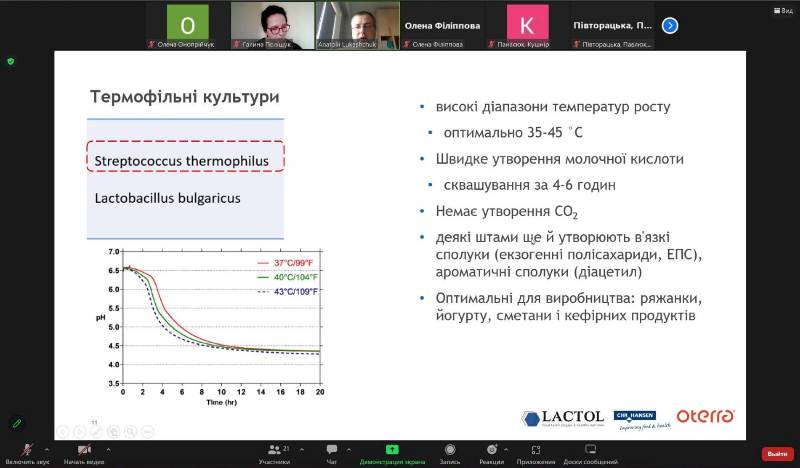Select Панасюк Кушнір pink K tile
The height and width of the screenshot is (468, 800).
click(x=527, y=26)
